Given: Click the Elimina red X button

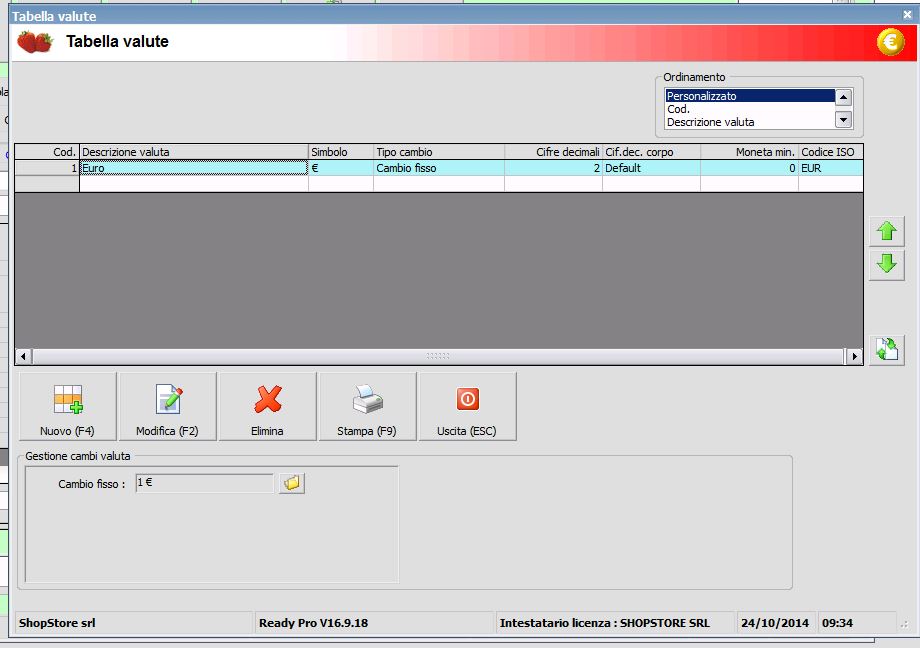Looking at the screenshot, I should [x=268, y=406].
